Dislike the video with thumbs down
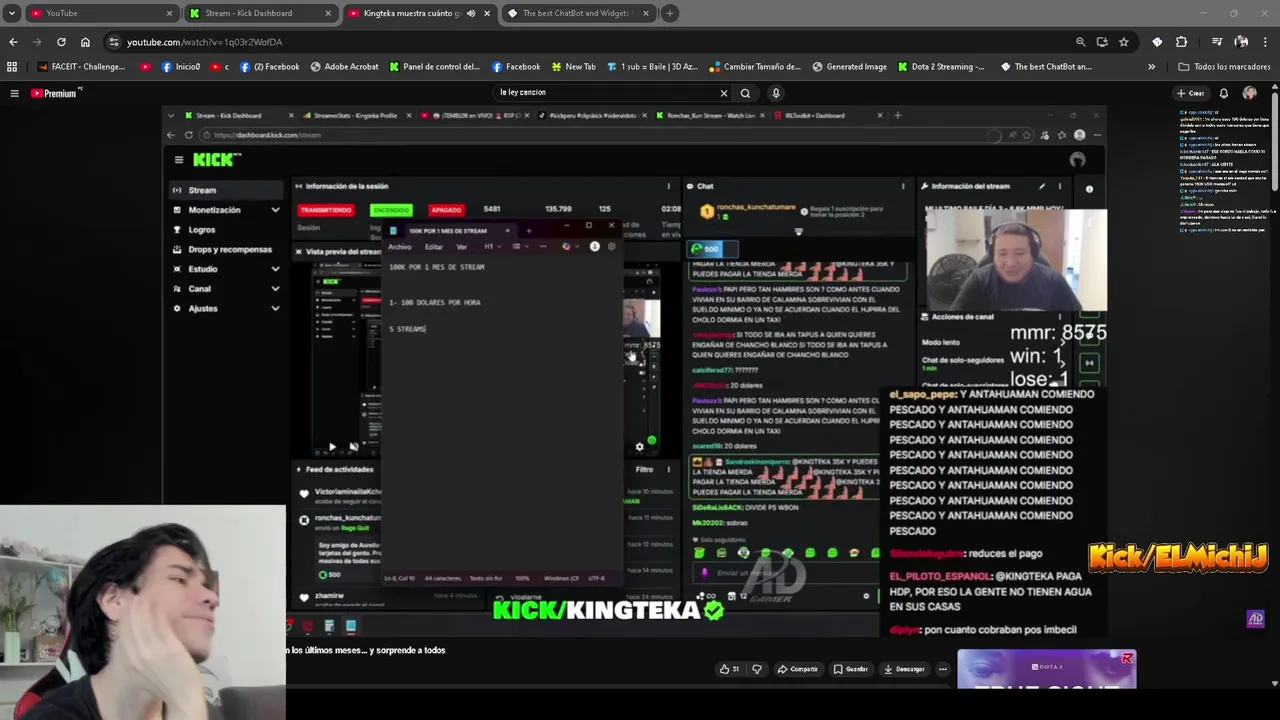Screen dimensions: 1280x720 tap(757, 669)
